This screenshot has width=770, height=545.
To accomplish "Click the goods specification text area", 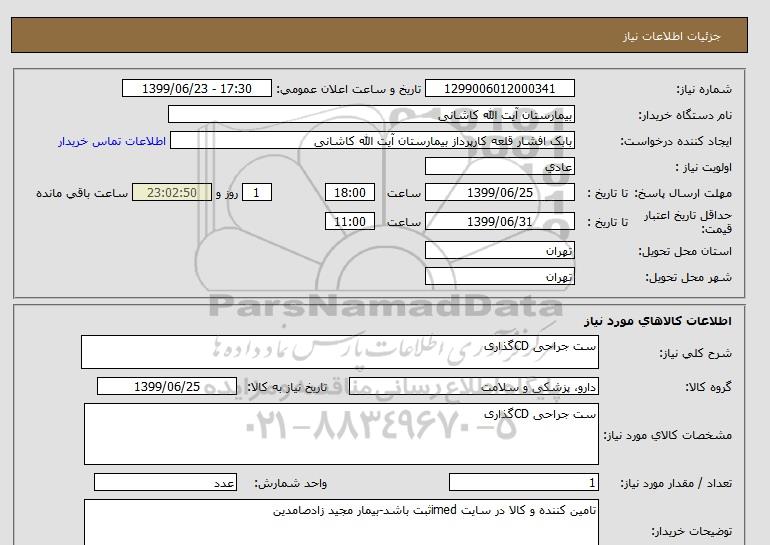I will 341,434.
